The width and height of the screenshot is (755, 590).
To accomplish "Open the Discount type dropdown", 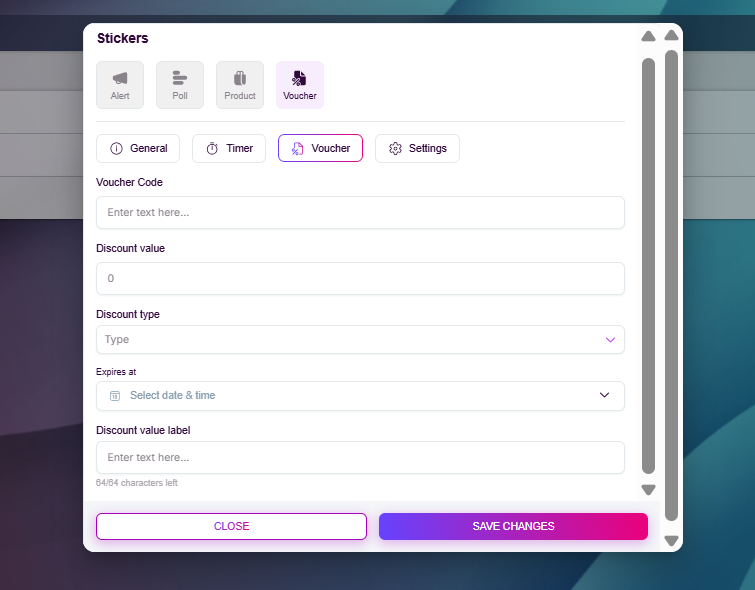I will [x=360, y=340].
